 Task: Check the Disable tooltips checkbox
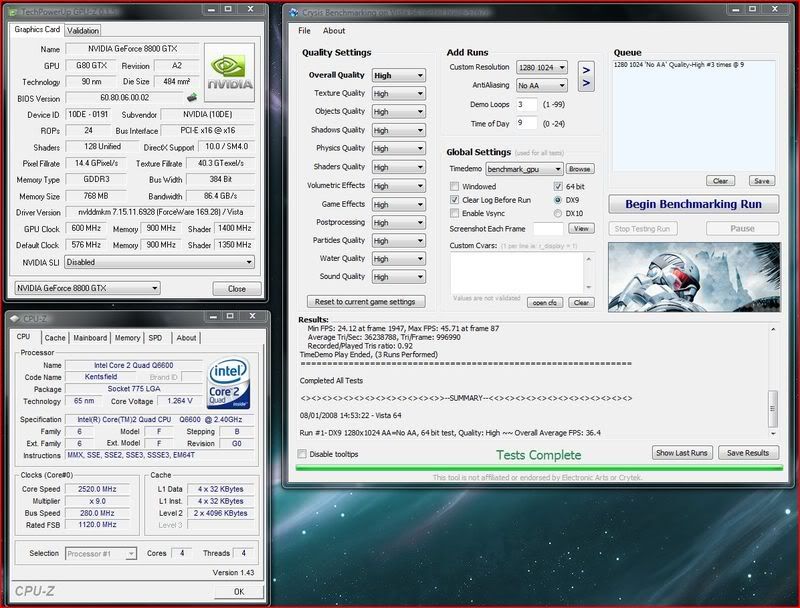302,454
